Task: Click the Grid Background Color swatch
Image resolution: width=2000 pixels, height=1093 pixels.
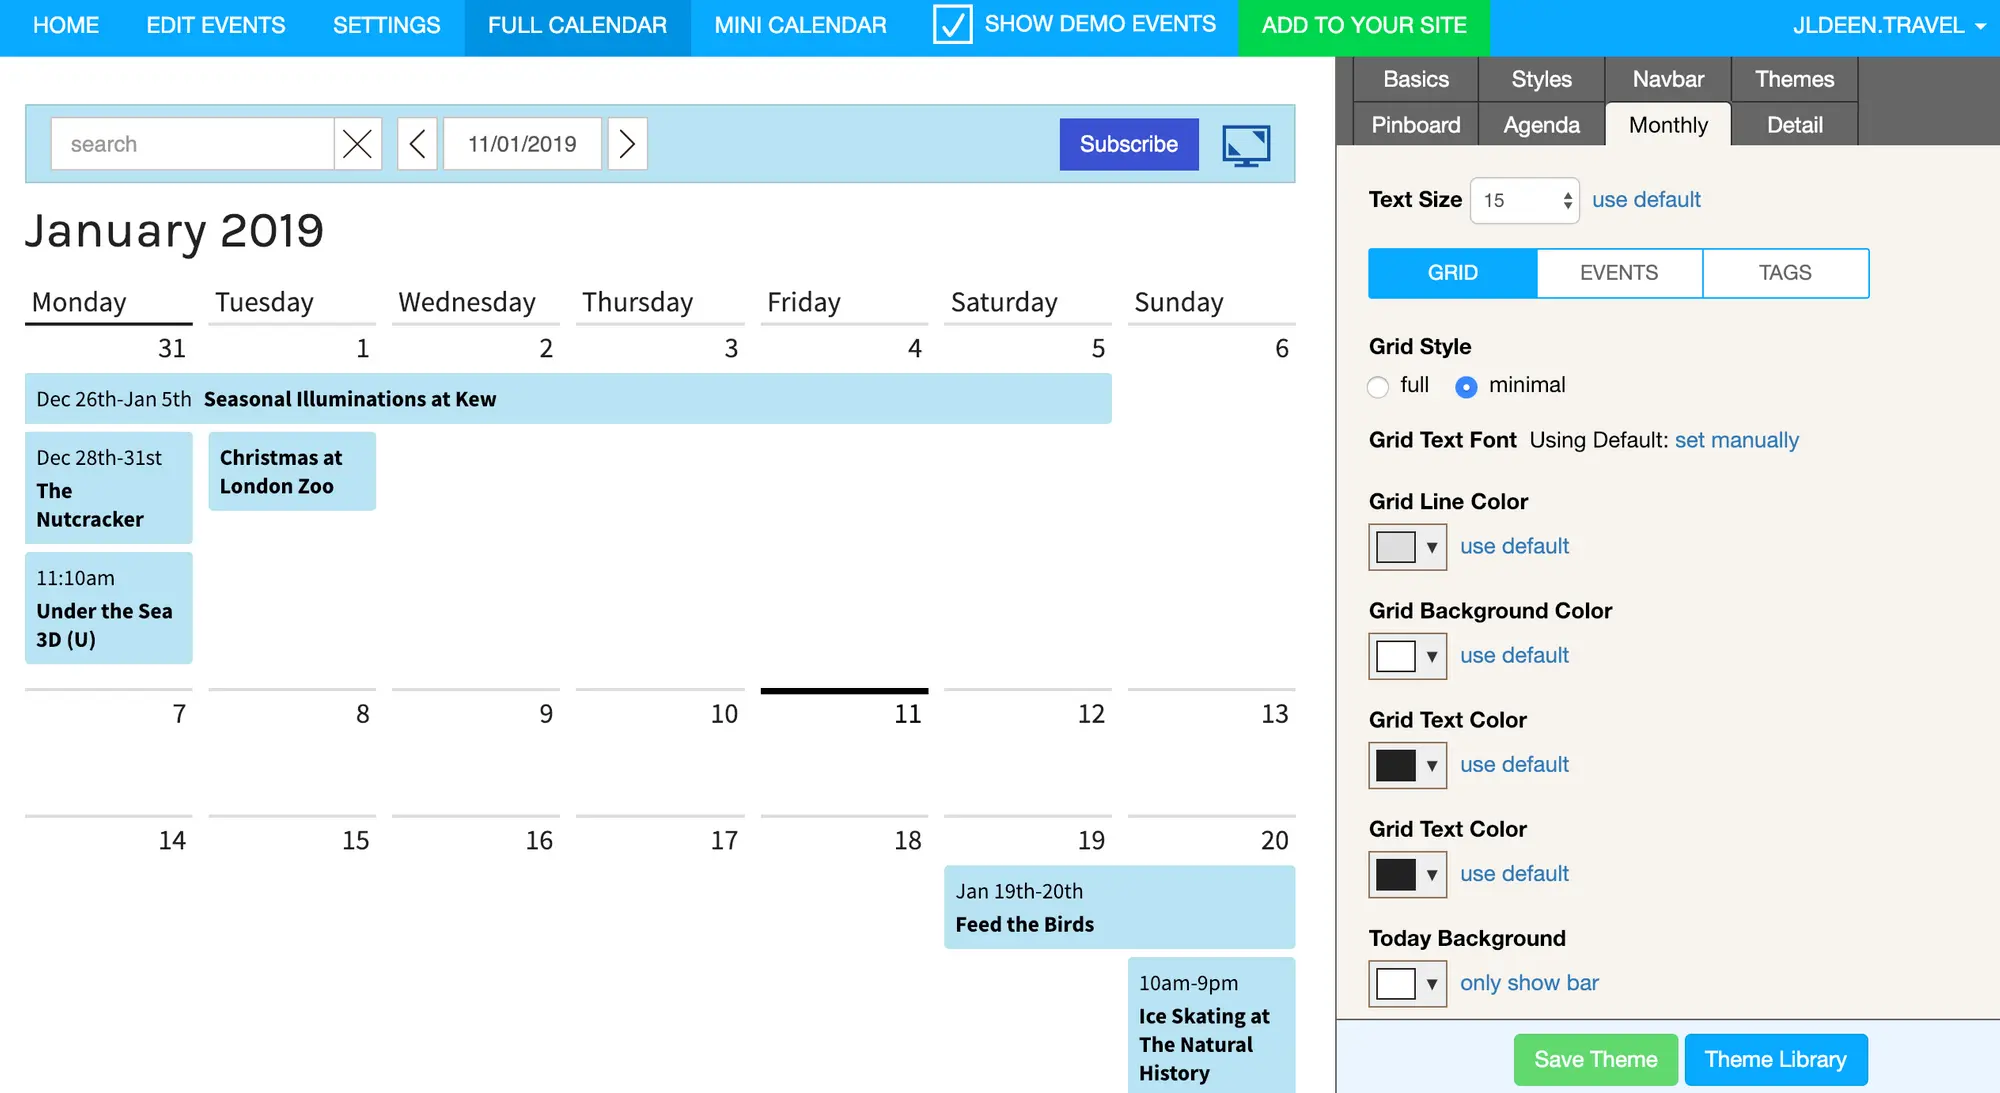Action: 1396,656
